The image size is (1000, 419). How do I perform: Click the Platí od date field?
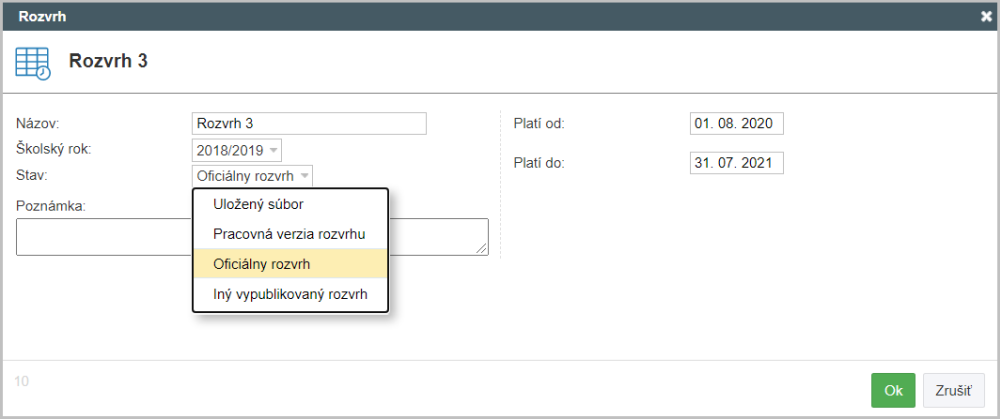click(x=736, y=124)
